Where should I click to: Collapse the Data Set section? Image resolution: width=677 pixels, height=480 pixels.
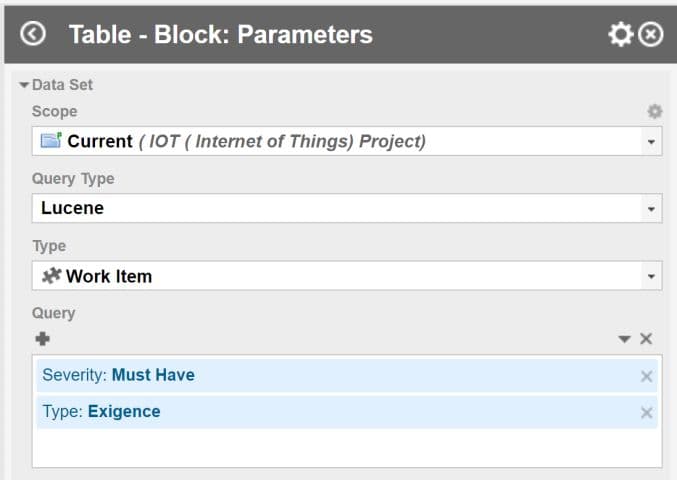25,85
